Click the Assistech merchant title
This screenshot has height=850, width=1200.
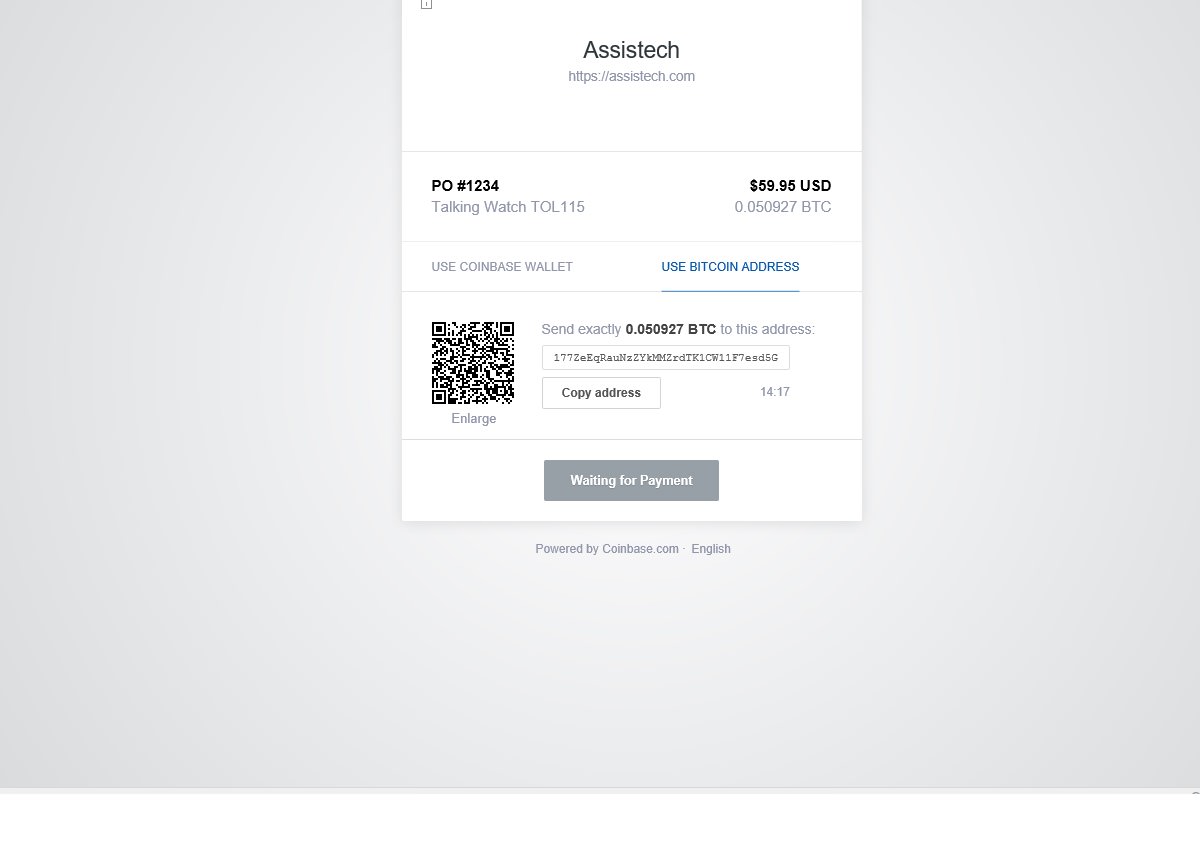click(631, 50)
